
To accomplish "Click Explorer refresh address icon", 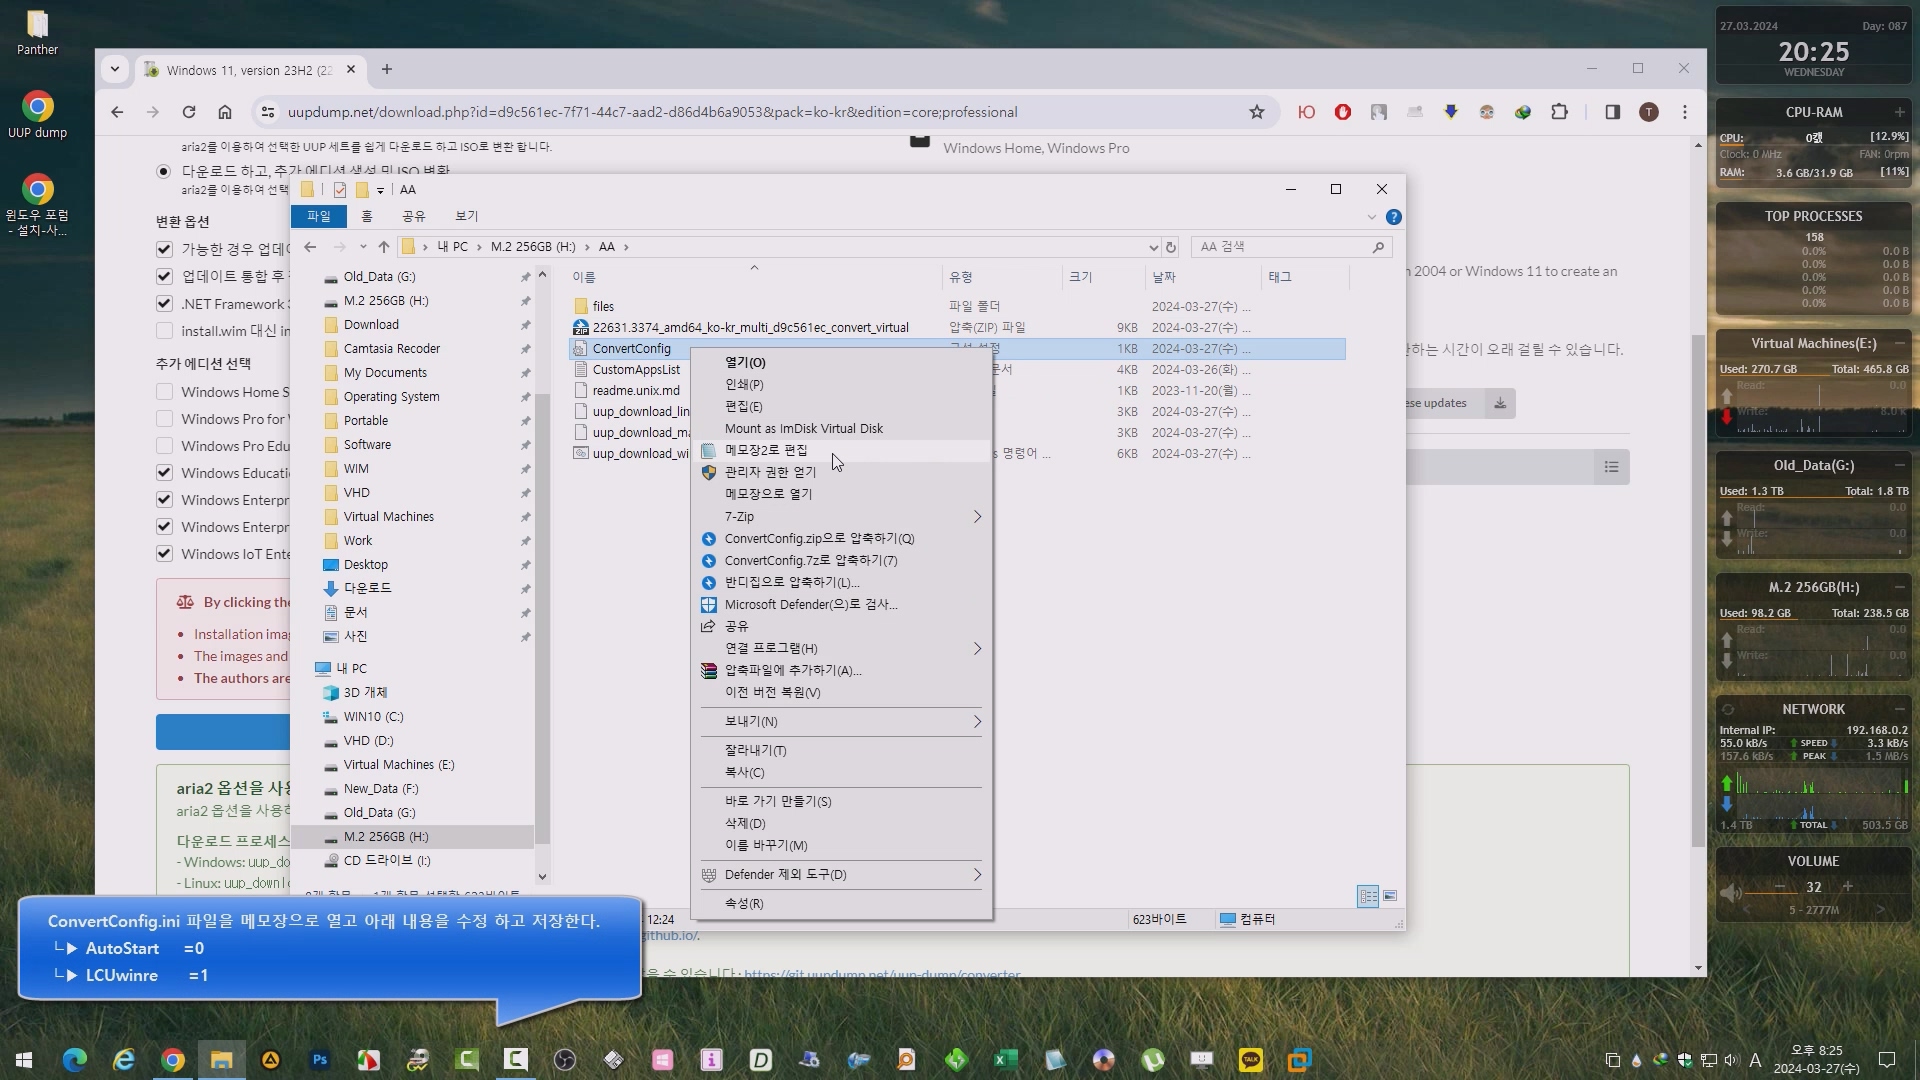I will (x=1171, y=247).
